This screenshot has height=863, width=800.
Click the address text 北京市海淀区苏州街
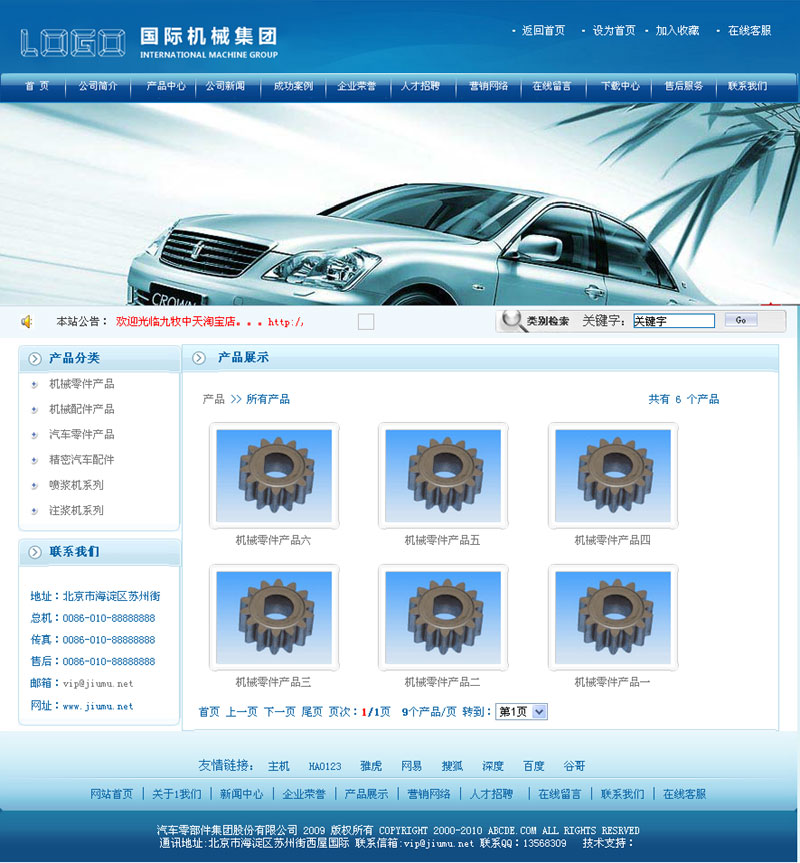(112, 596)
